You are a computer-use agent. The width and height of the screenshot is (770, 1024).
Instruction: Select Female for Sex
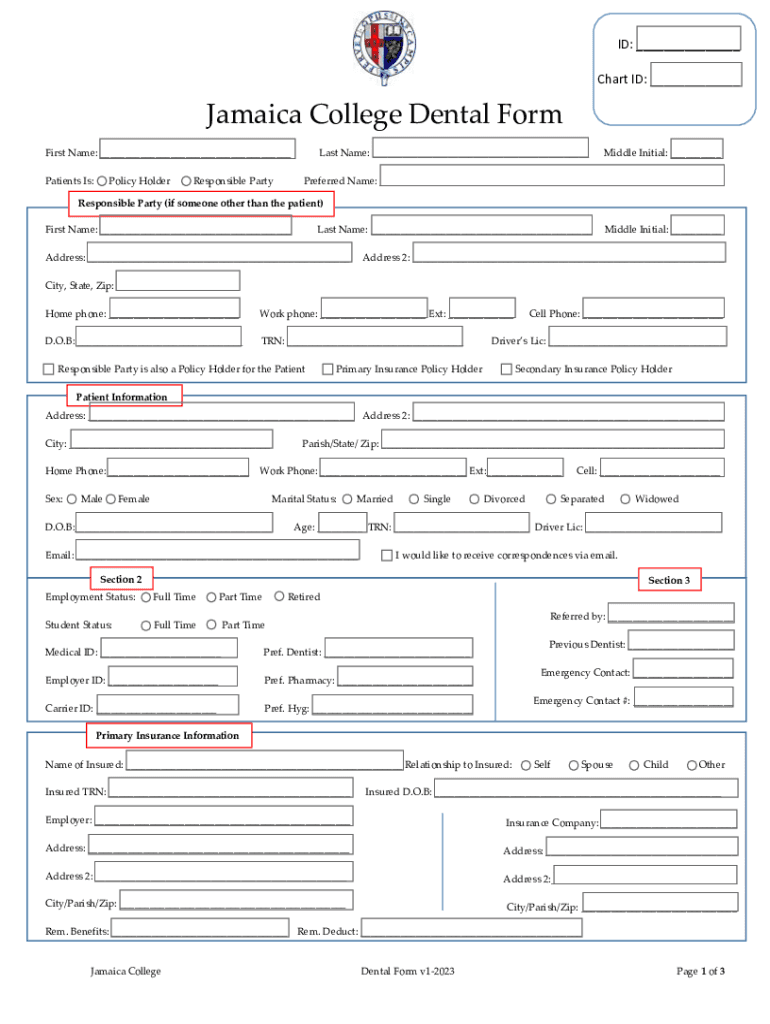click(x=110, y=499)
